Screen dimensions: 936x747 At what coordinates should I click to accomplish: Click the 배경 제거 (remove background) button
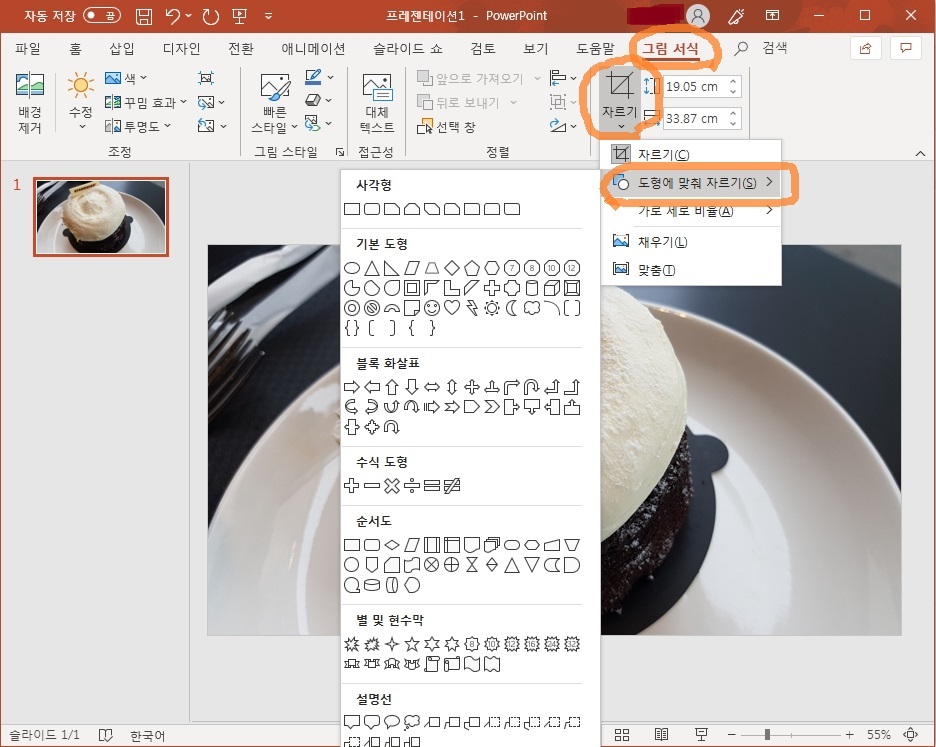(29, 103)
